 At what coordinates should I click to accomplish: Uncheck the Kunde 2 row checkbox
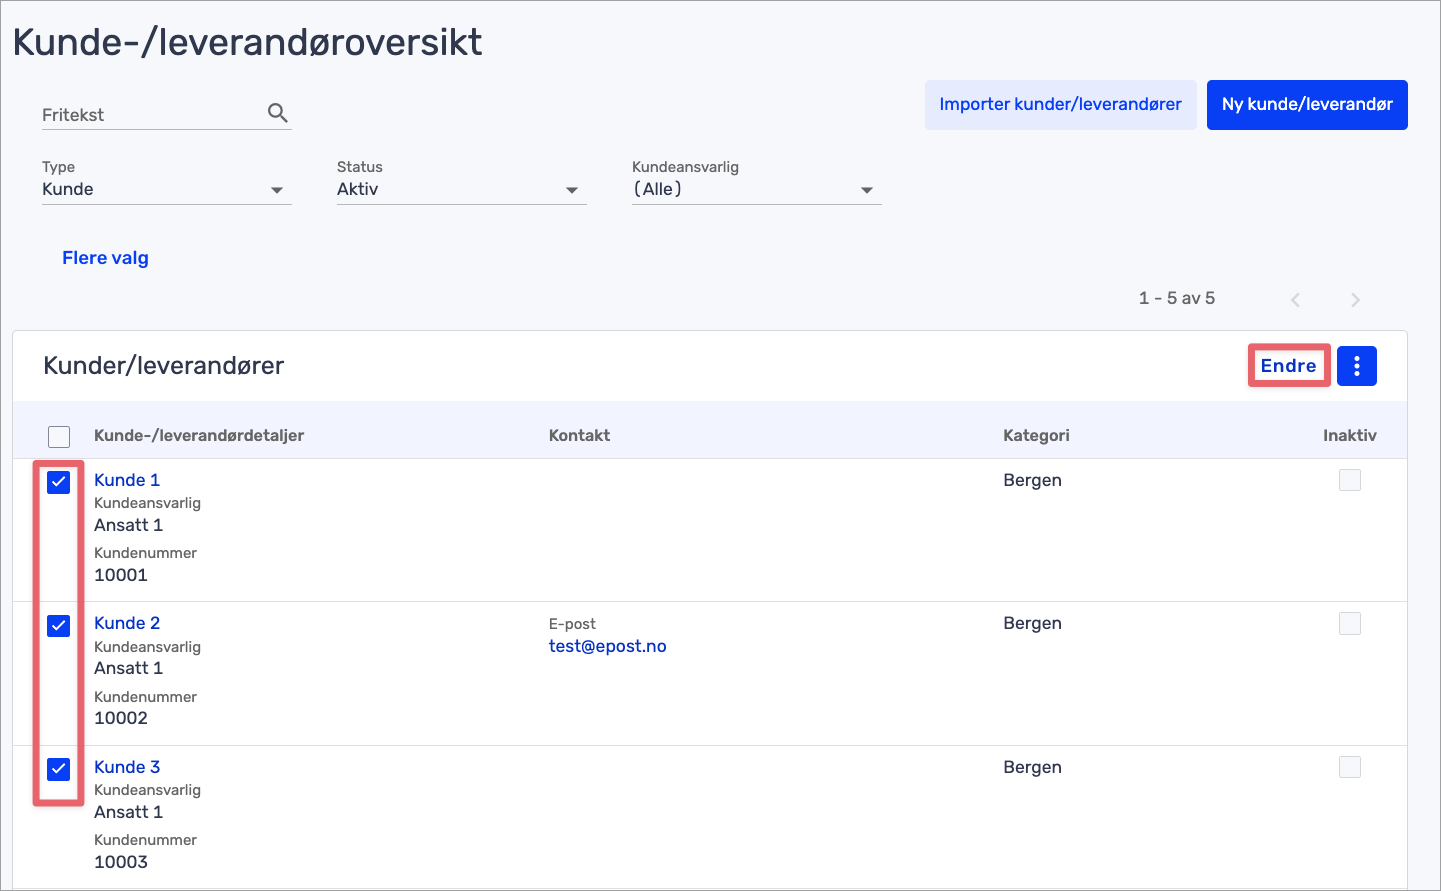(59, 626)
